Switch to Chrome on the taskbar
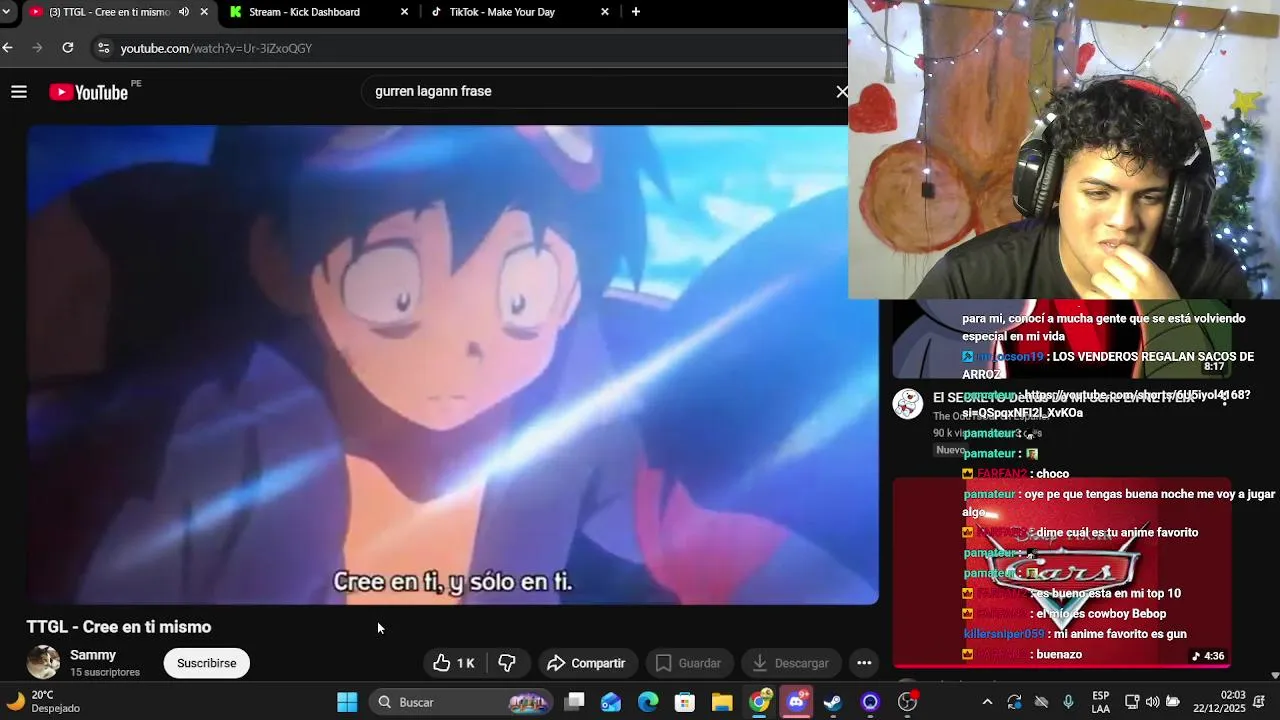This screenshot has height=720, width=1280. tap(760, 702)
